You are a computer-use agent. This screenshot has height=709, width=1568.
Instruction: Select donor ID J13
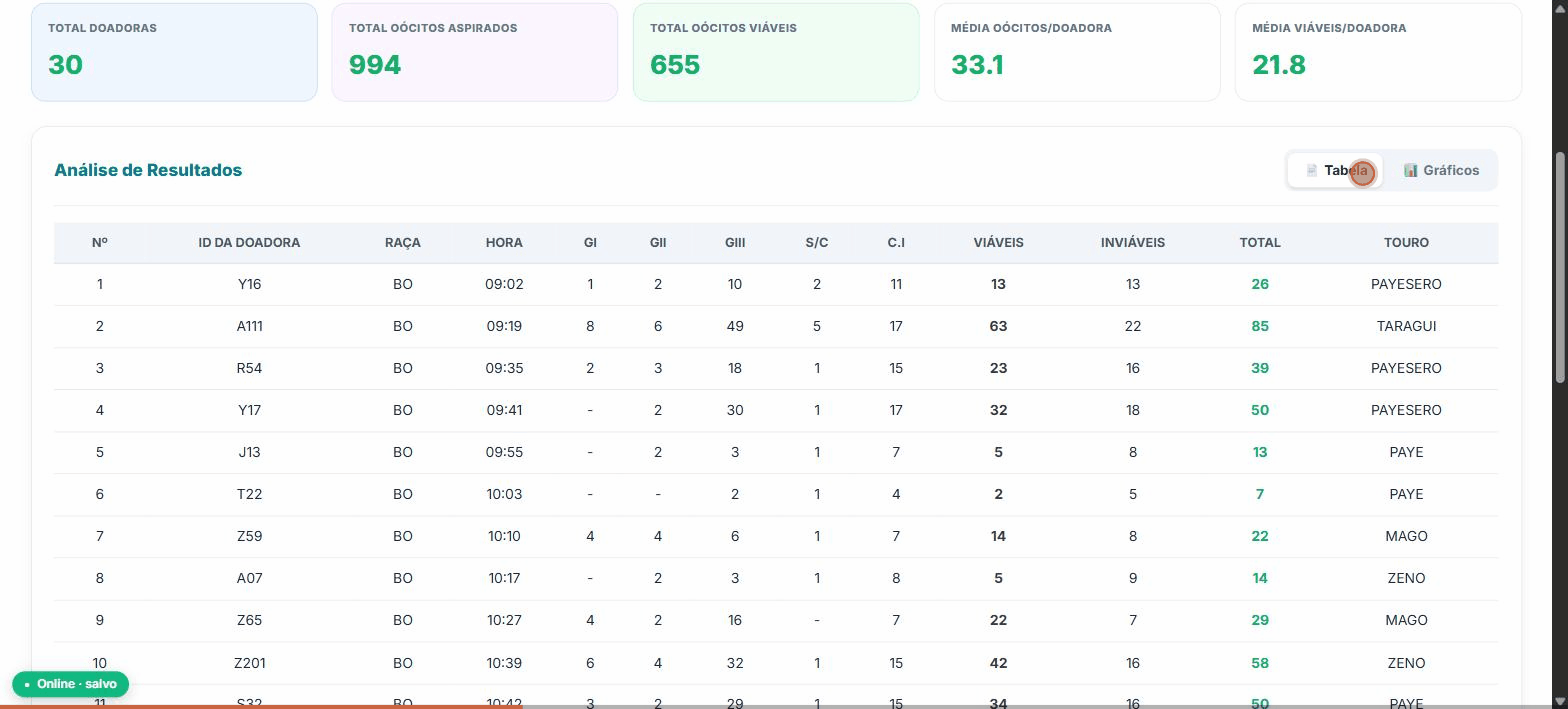pos(249,453)
